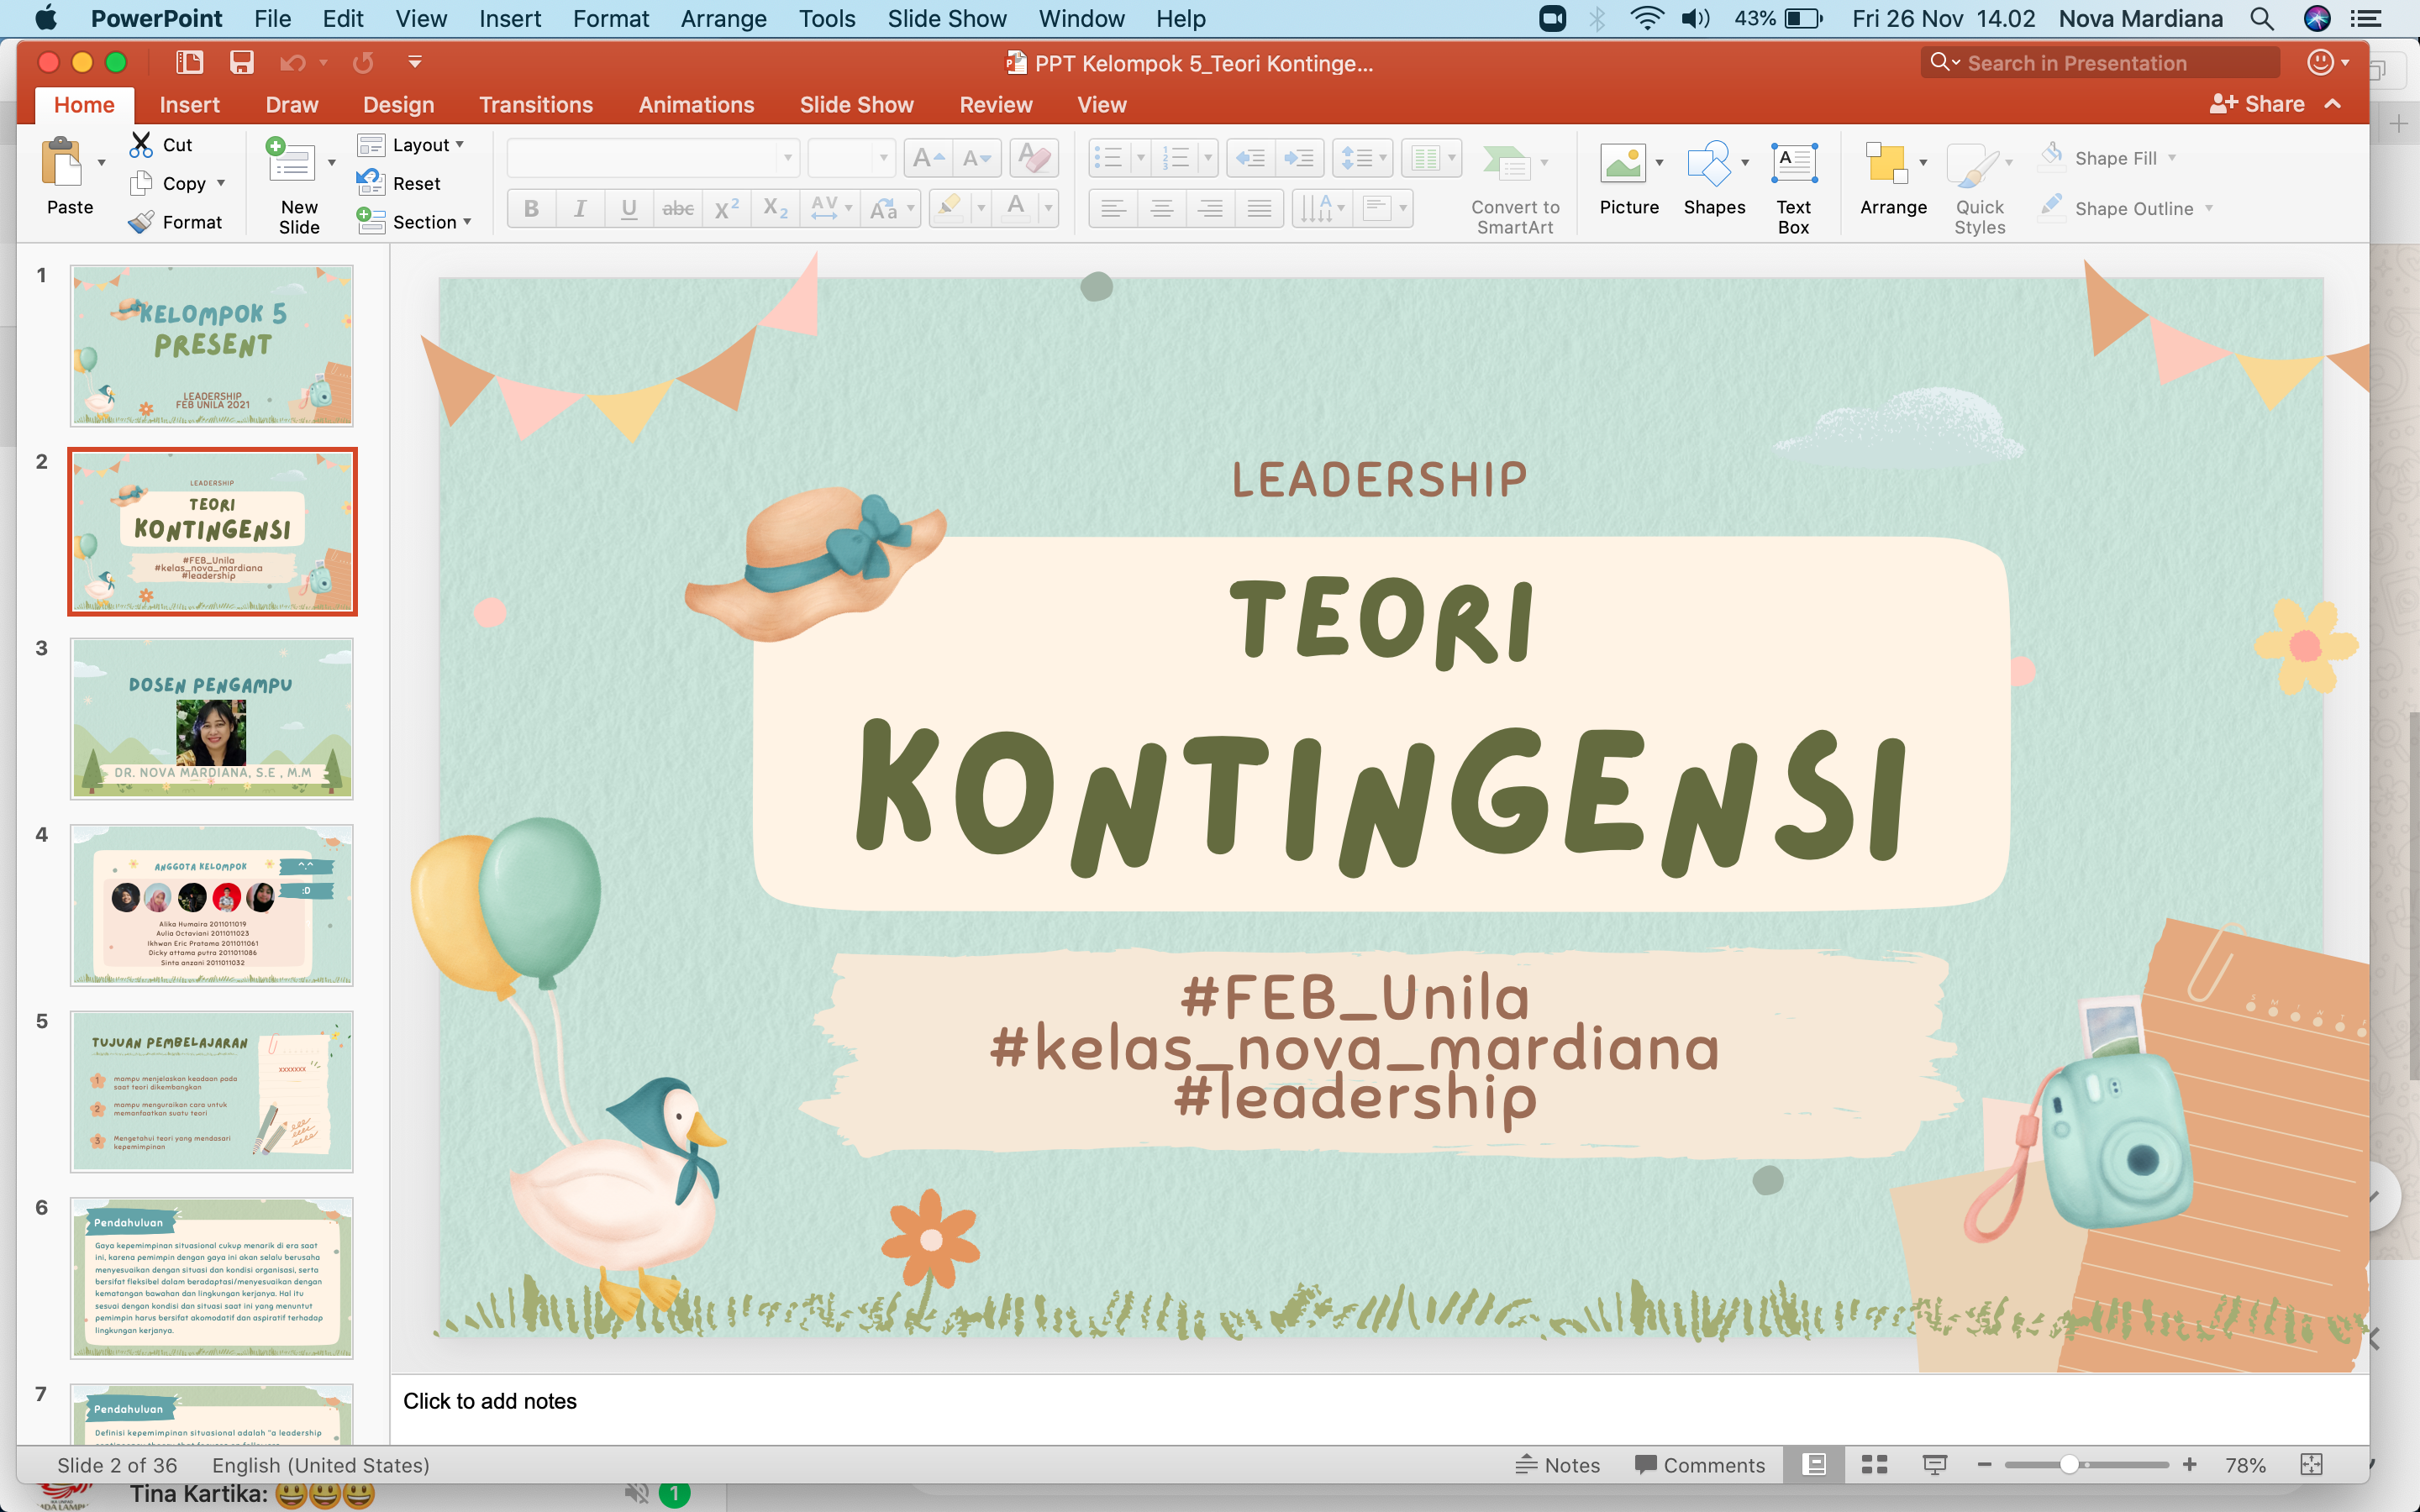Click the Clear Formatting icon
The image size is (2420, 1512).
point(1034,157)
